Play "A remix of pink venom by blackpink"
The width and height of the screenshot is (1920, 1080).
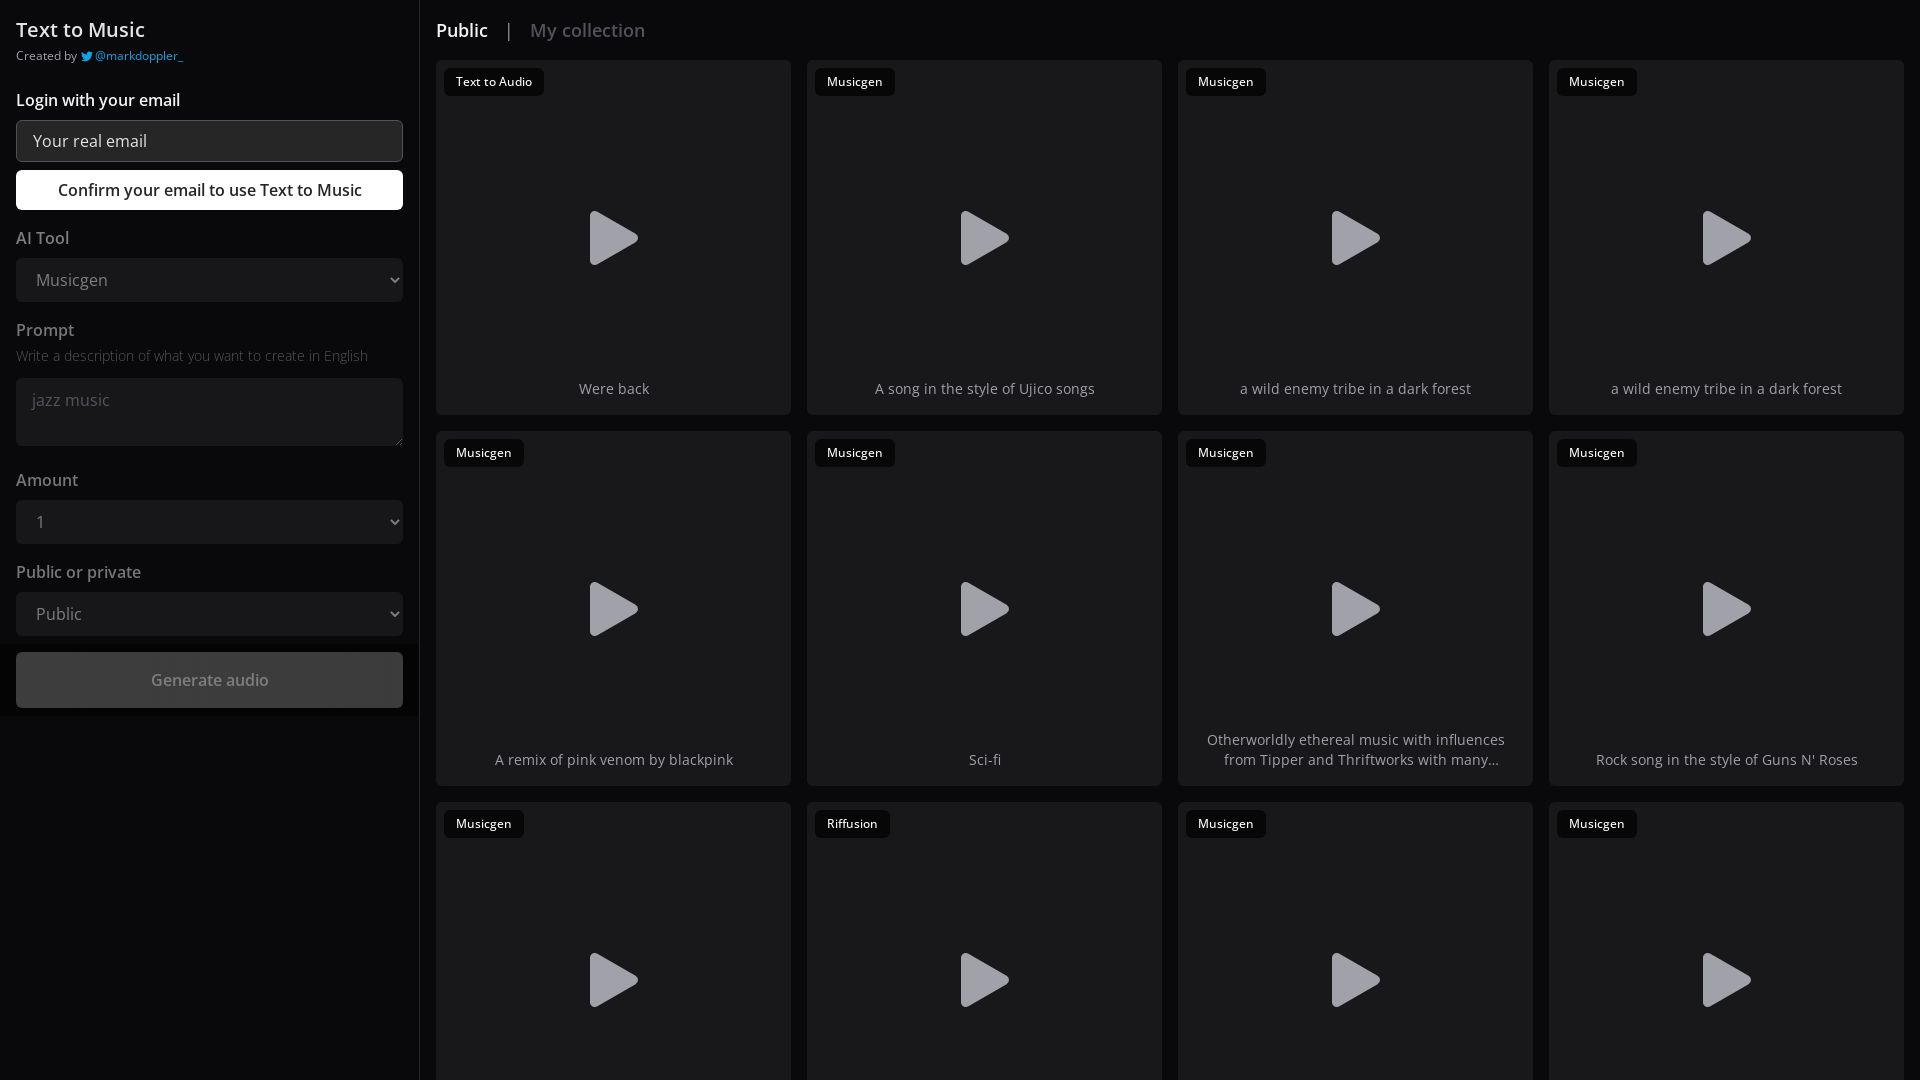coord(613,609)
